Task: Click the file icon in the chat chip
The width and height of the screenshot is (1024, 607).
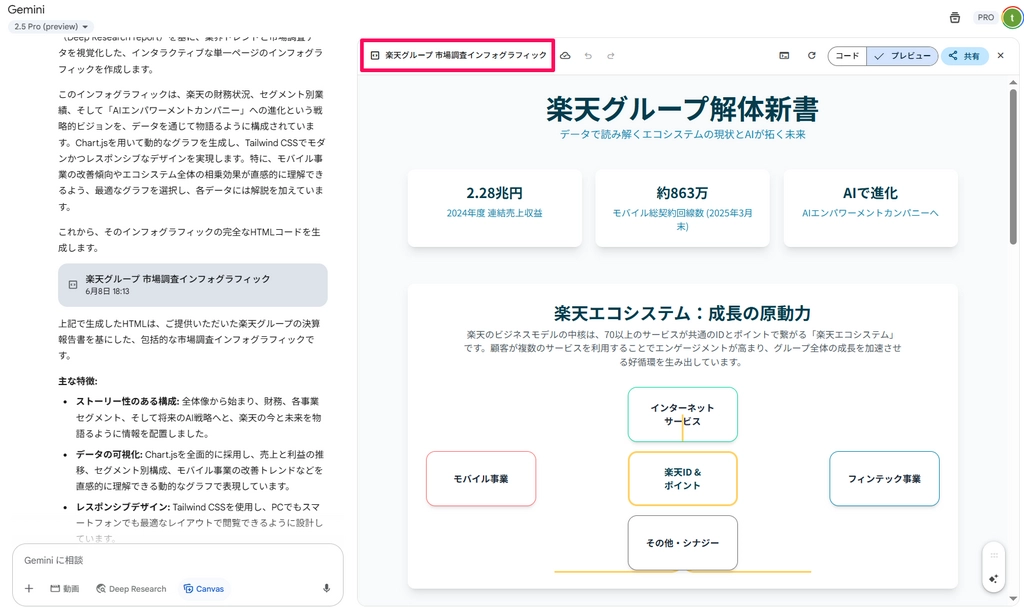Action: (x=73, y=285)
